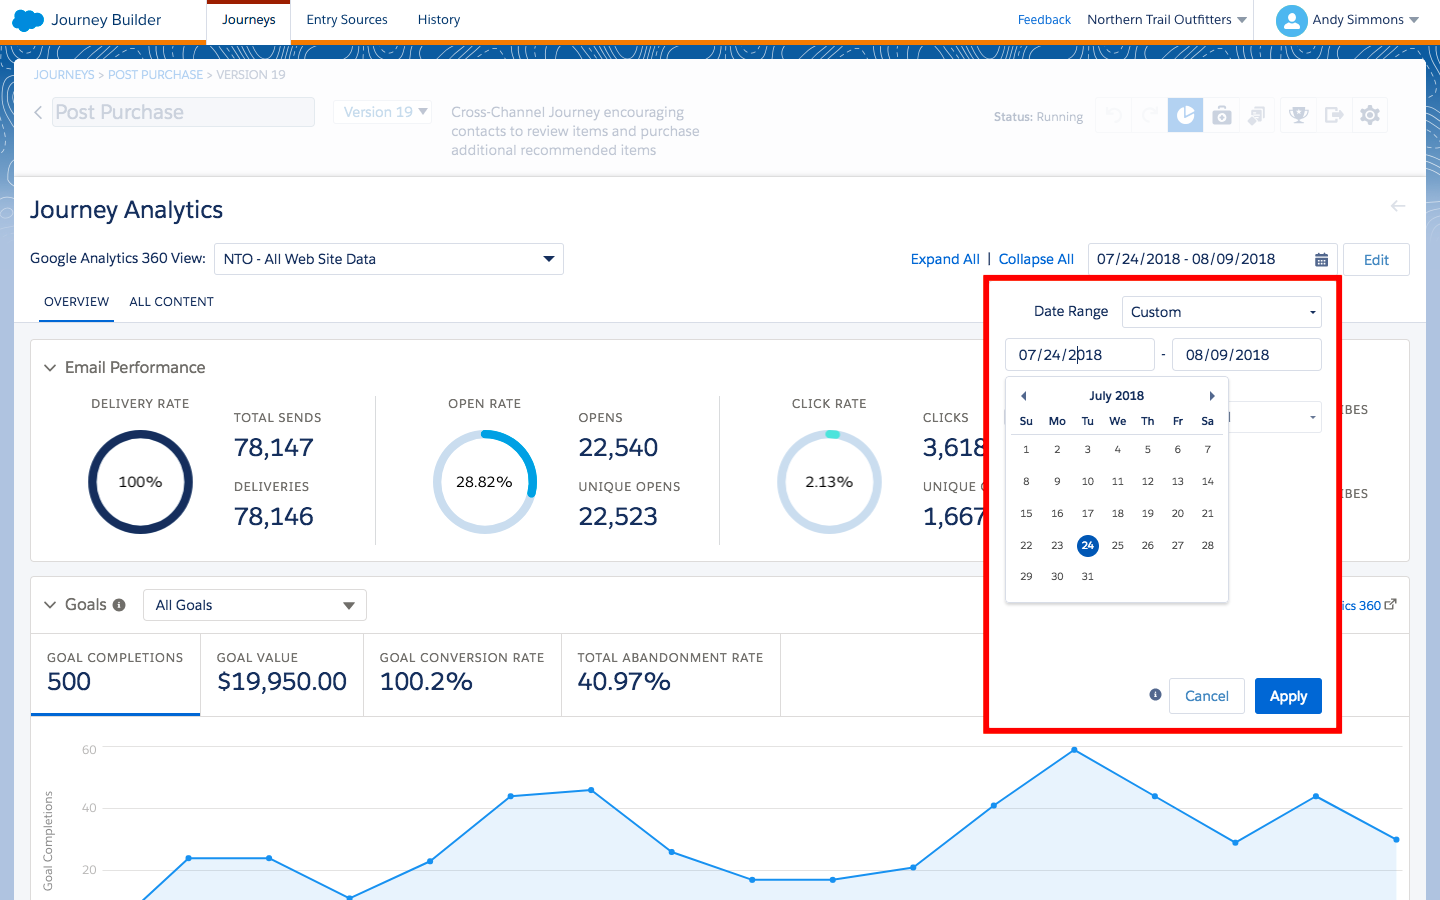The height and width of the screenshot is (900, 1440).
Task: Select the Goal Conversion Rate metric tab
Action: 462,675
